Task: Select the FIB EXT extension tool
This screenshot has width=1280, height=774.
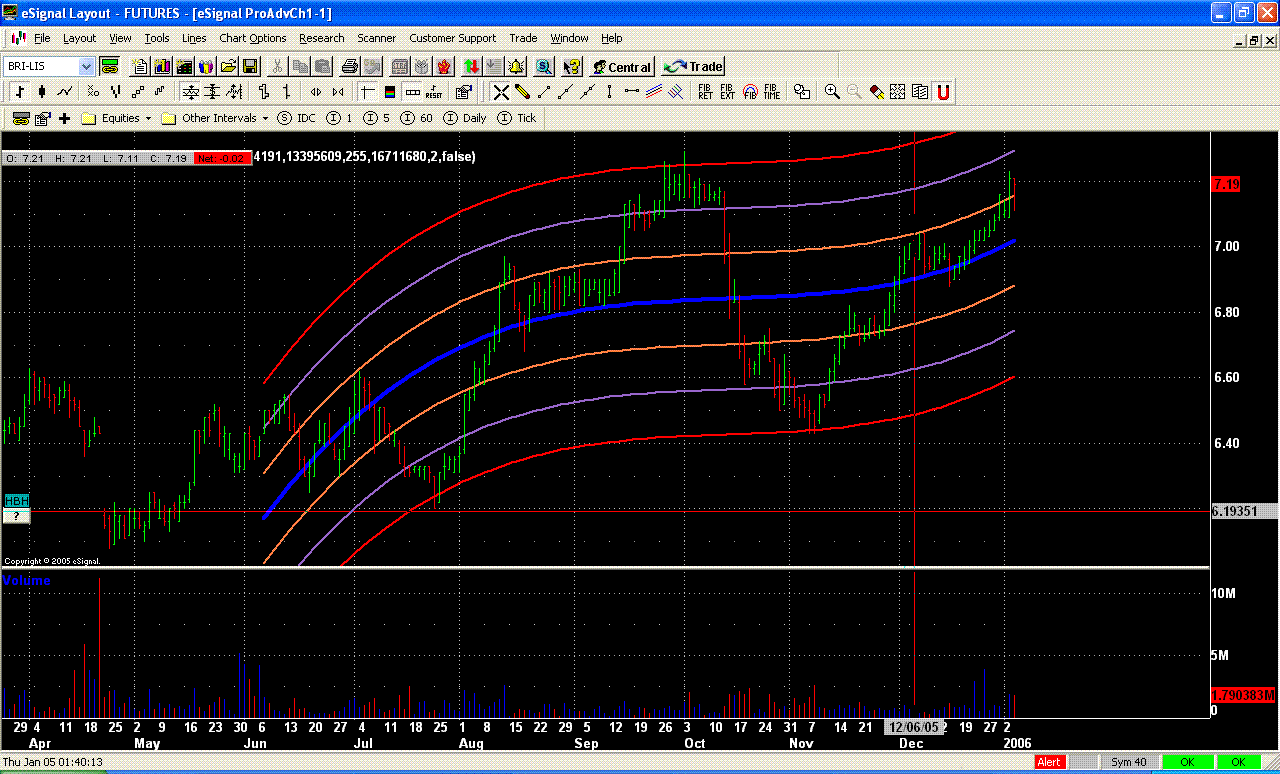Action: click(x=727, y=92)
